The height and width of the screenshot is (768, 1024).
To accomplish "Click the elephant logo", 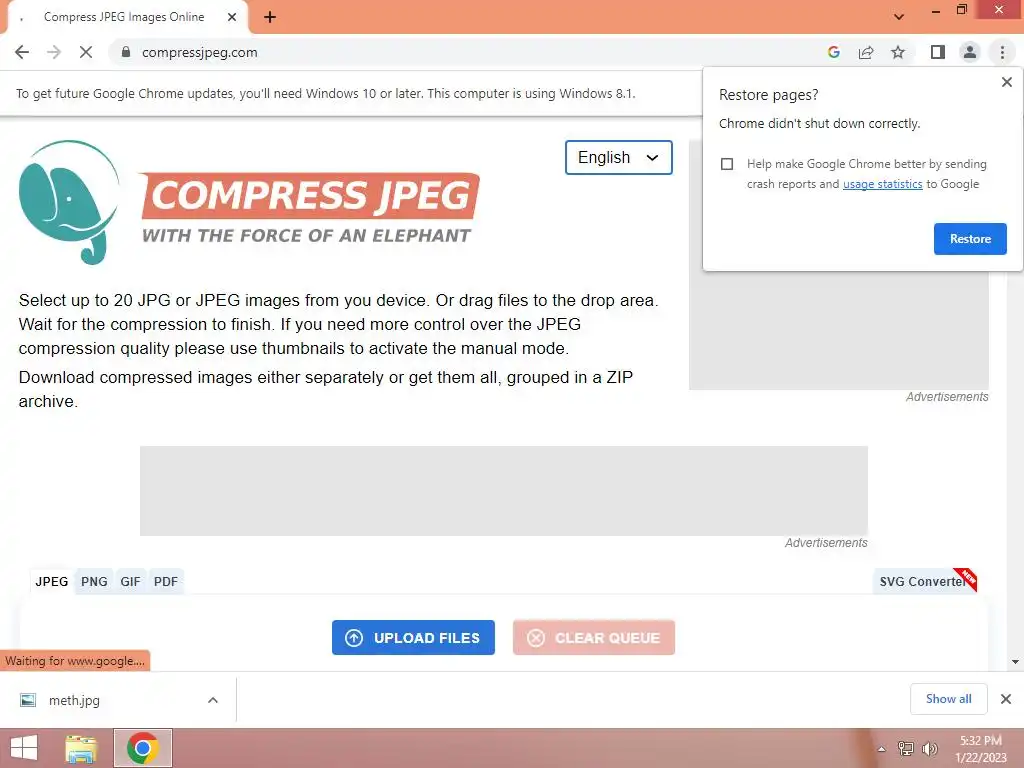I will tap(69, 202).
